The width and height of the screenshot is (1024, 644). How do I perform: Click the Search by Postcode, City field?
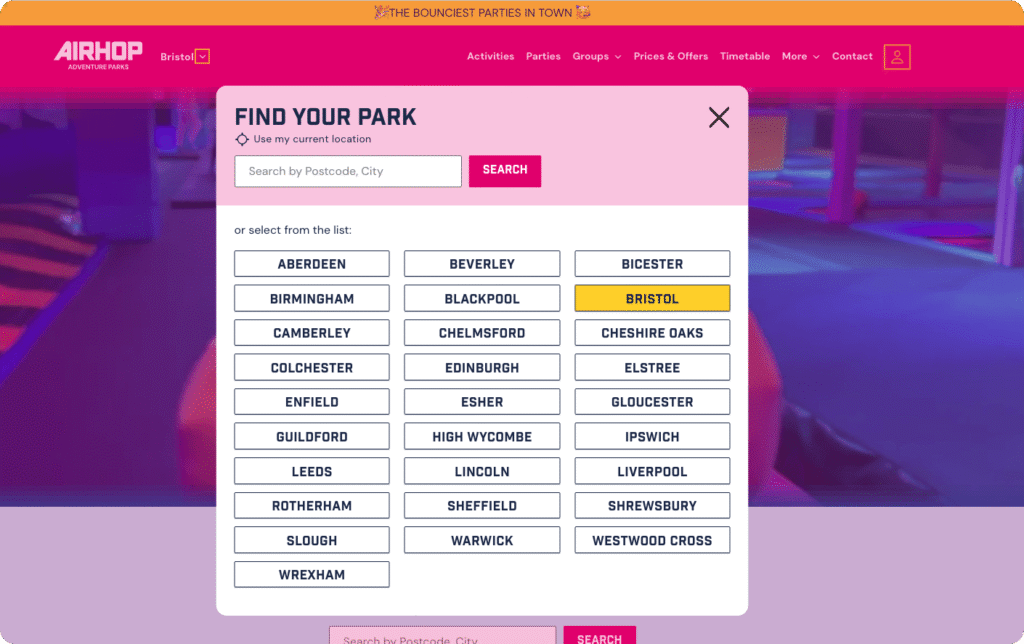[x=348, y=171]
